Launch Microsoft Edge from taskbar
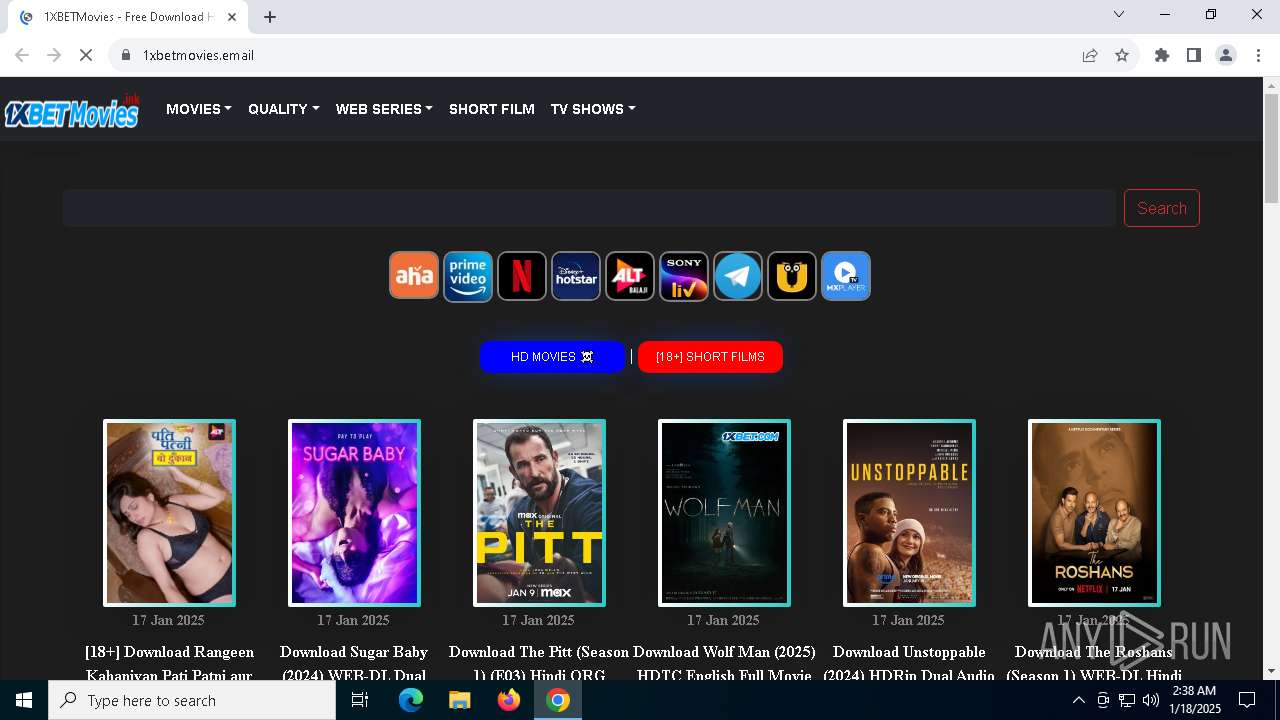The image size is (1280, 720). point(411,700)
